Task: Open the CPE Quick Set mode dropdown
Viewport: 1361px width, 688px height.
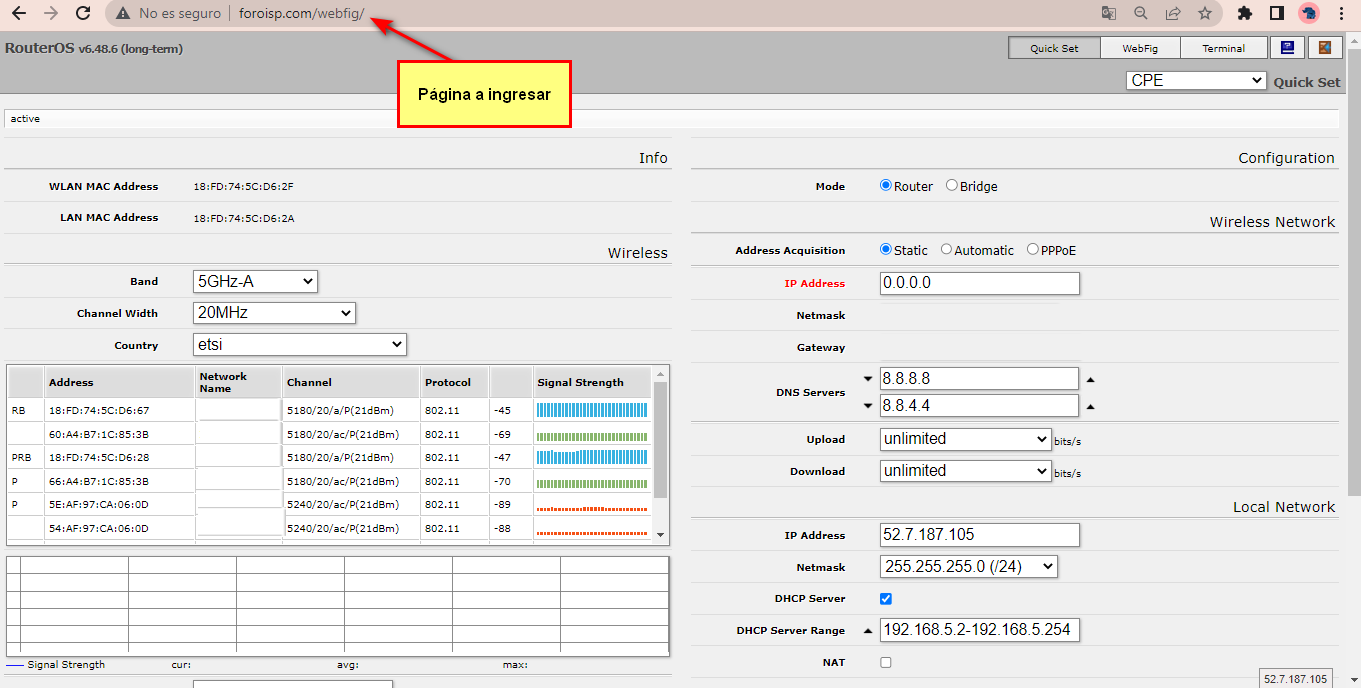Action: point(1196,80)
